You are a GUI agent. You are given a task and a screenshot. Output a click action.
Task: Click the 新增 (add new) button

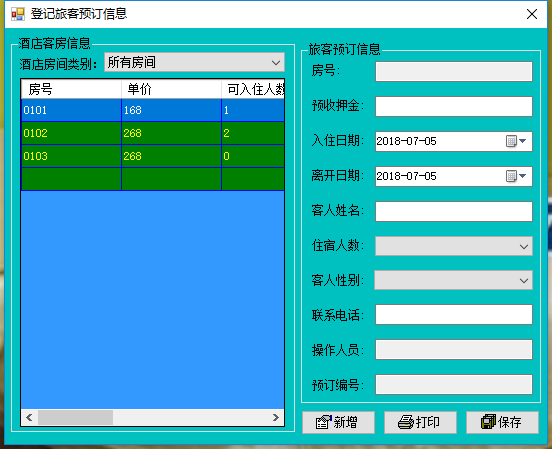tap(338, 422)
